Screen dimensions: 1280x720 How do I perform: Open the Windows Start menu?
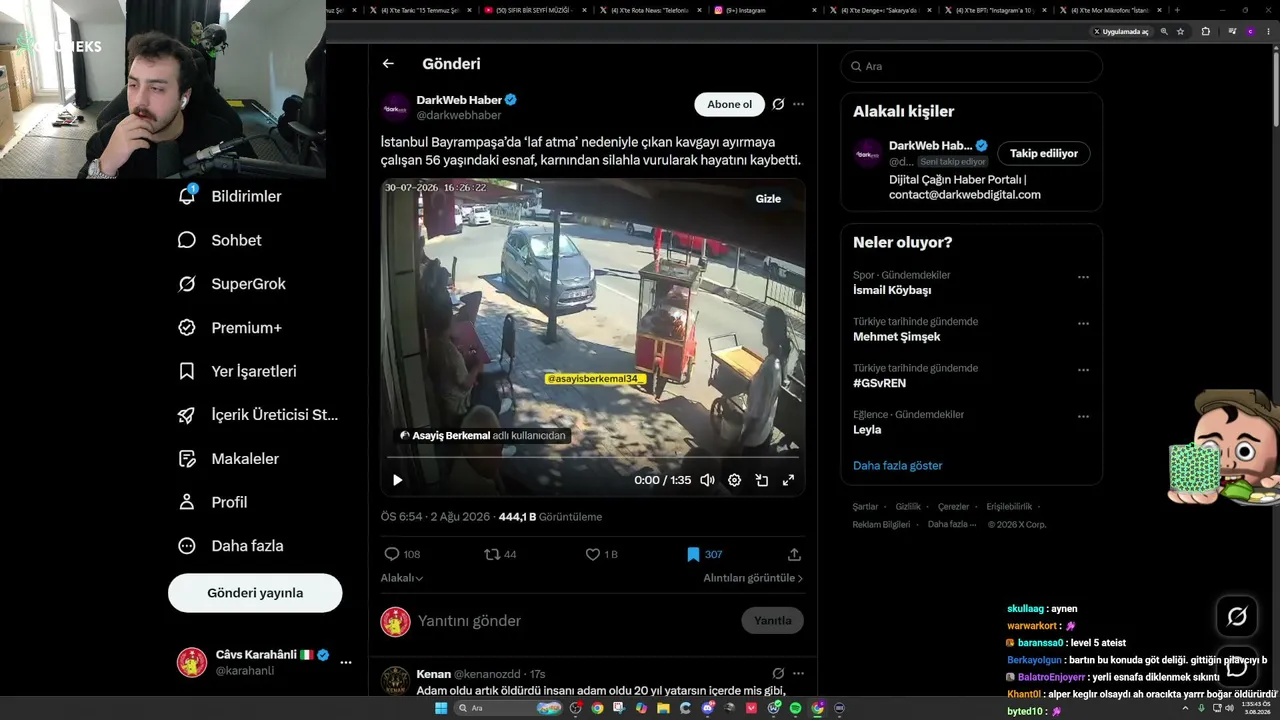(440, 708)
